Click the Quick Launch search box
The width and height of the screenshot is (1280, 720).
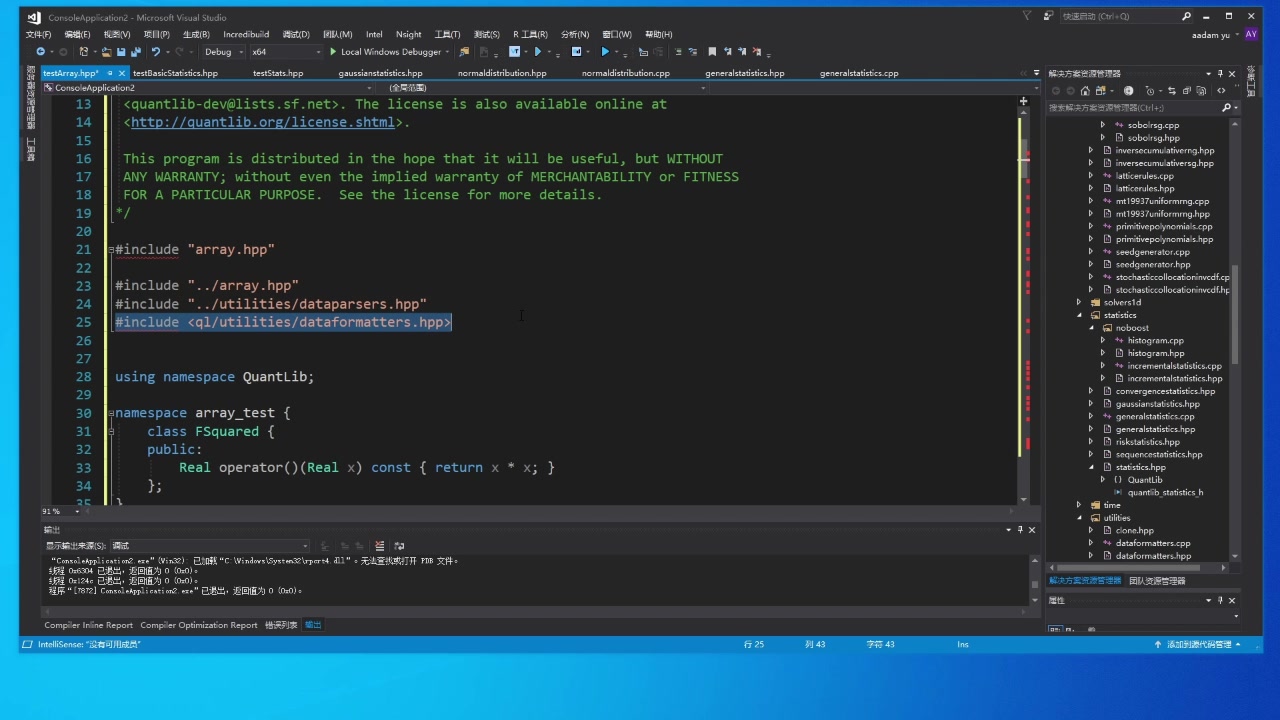1120,16
